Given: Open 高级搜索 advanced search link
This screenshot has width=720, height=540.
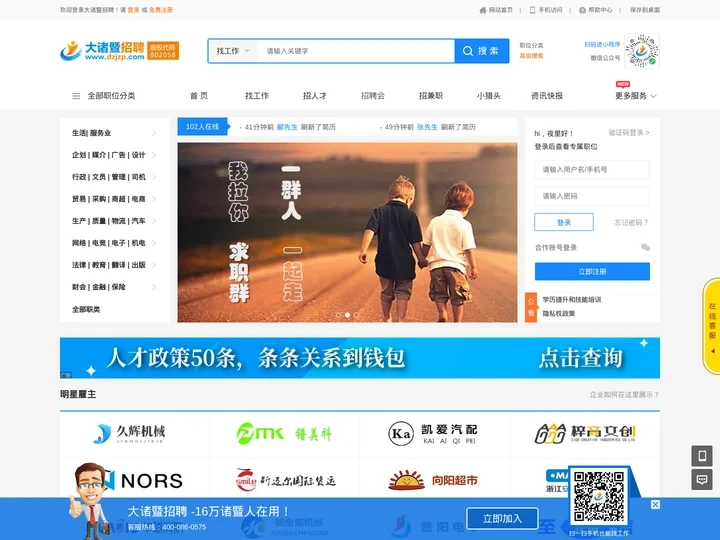Looking at the screenshot, I should [531, 56].
